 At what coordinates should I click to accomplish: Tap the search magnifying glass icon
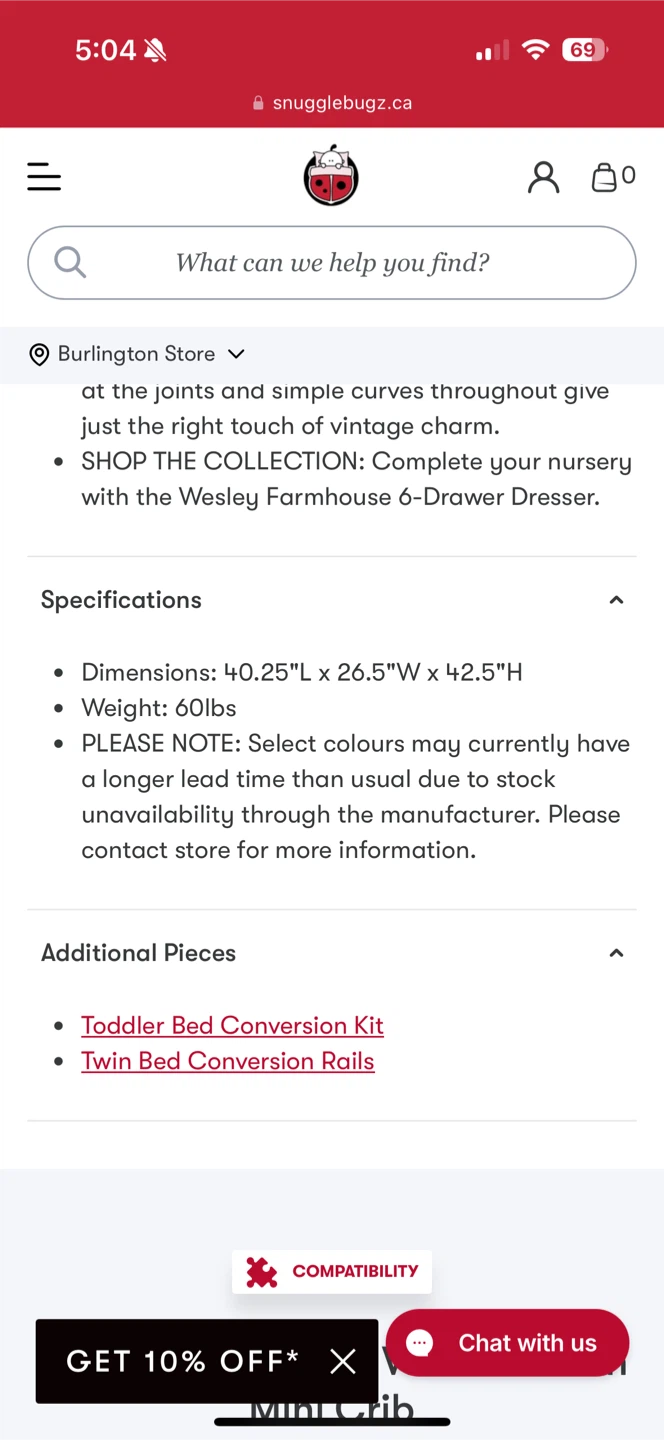point(70,262)
